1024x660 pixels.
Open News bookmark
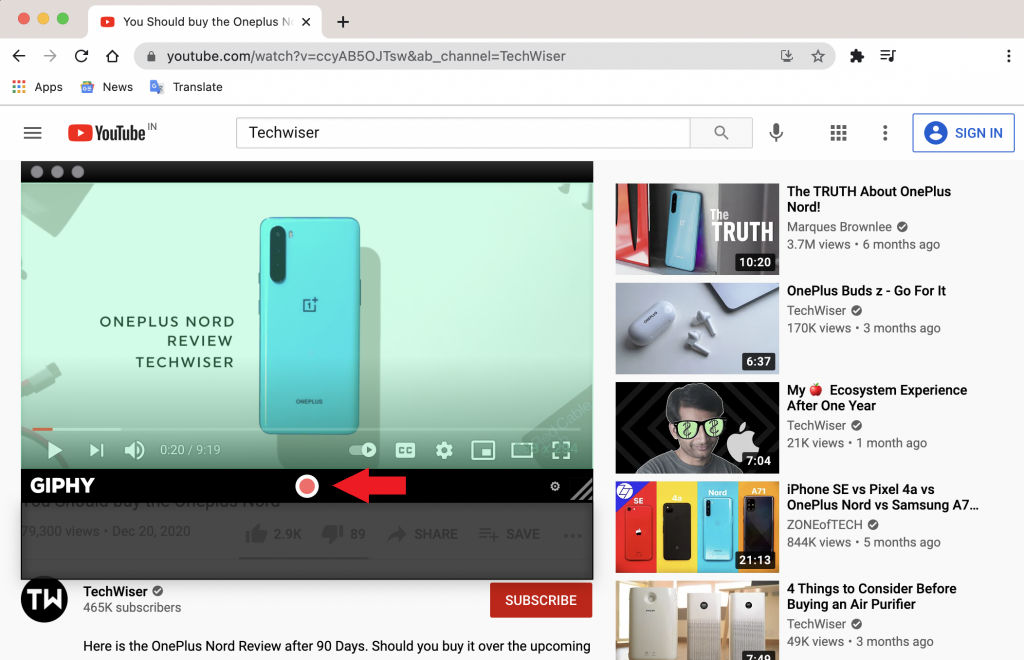point(106,87)
